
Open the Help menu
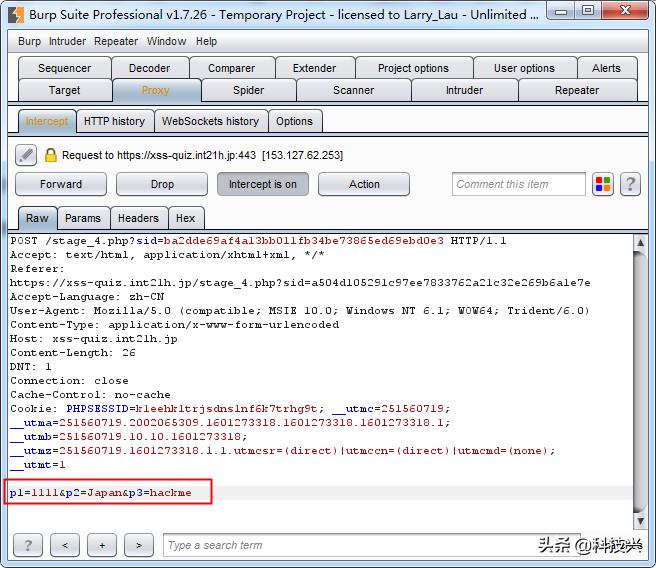point(207,41)
